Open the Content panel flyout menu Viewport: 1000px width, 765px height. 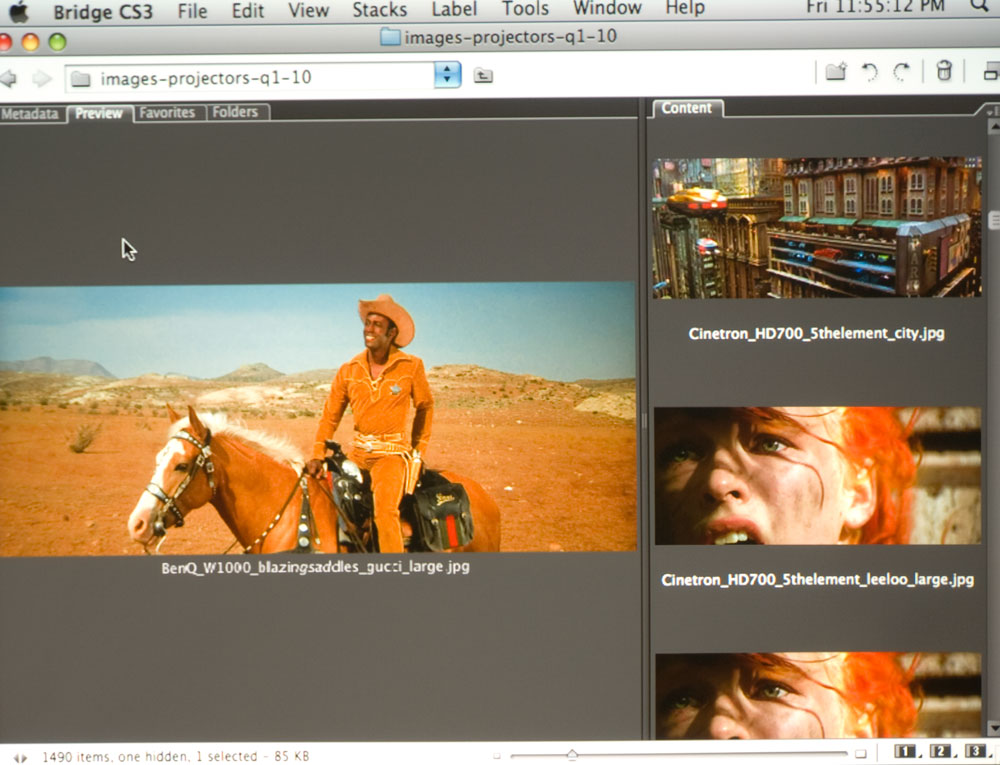tap(992, 111)
